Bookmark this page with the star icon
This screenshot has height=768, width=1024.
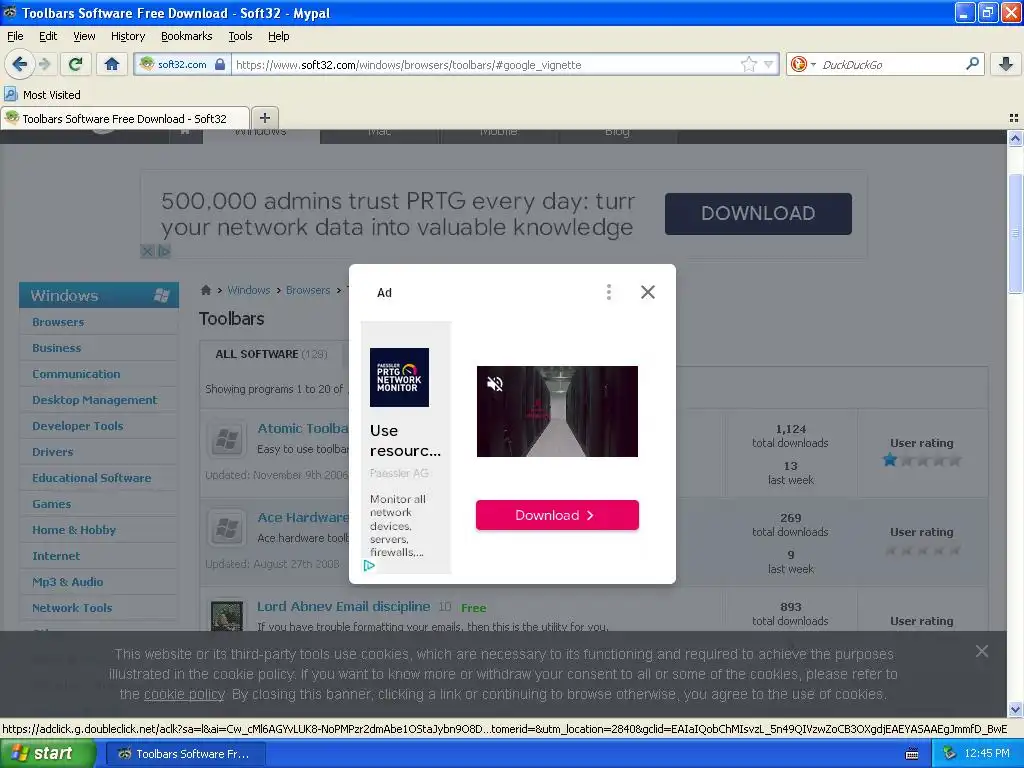(748, 64)
